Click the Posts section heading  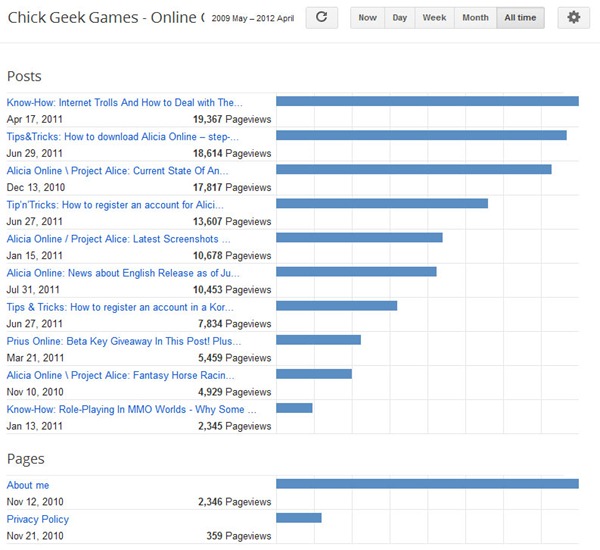(x=24, y=76)
